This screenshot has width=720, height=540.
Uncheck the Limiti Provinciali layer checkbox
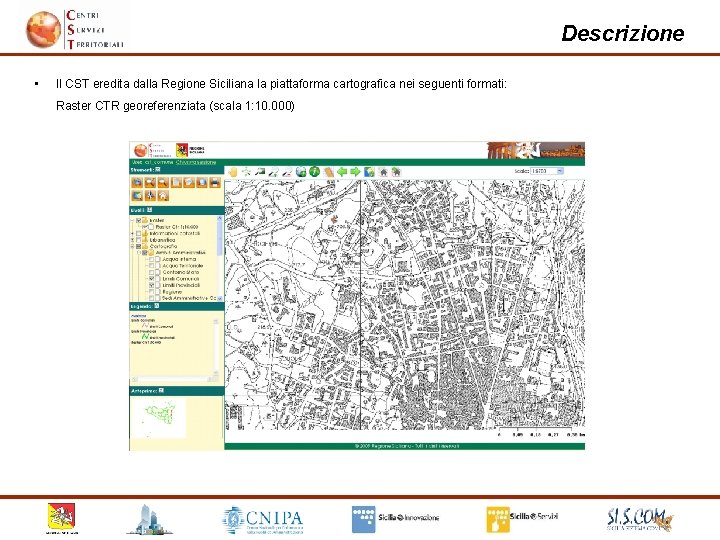tap(151, 285)
